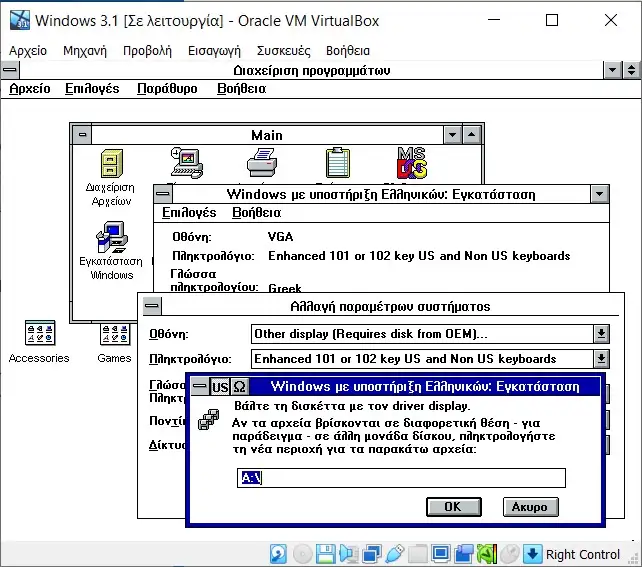Open the Accessories program group icon
This screenshot has width=642, height=567.
point(40,333)
